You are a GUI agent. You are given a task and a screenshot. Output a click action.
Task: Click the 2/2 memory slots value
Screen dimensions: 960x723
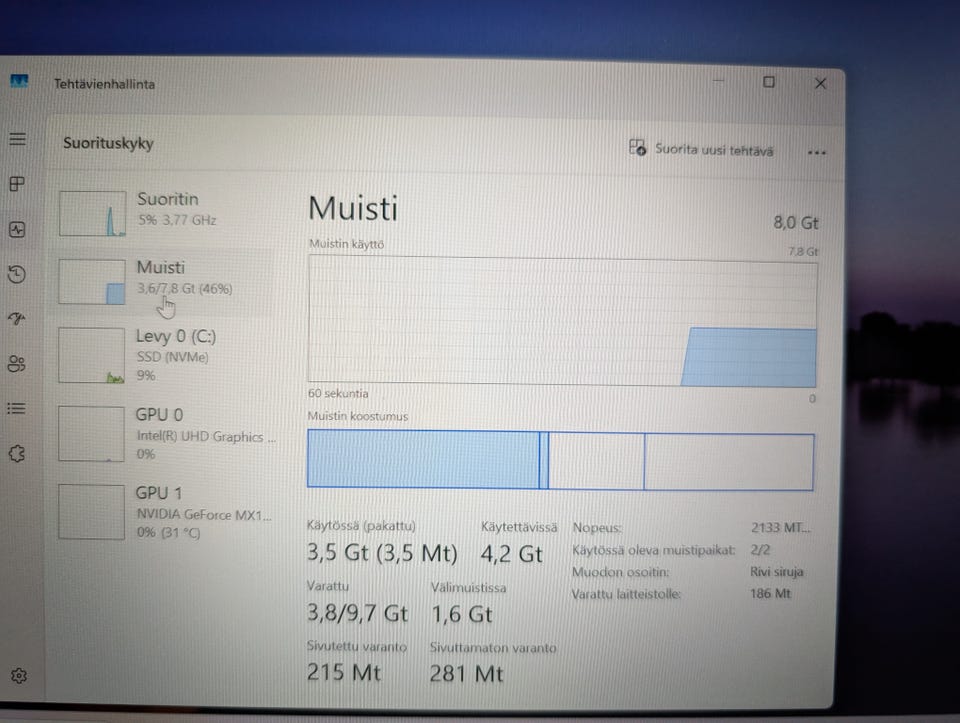click(x=760, y=550)
